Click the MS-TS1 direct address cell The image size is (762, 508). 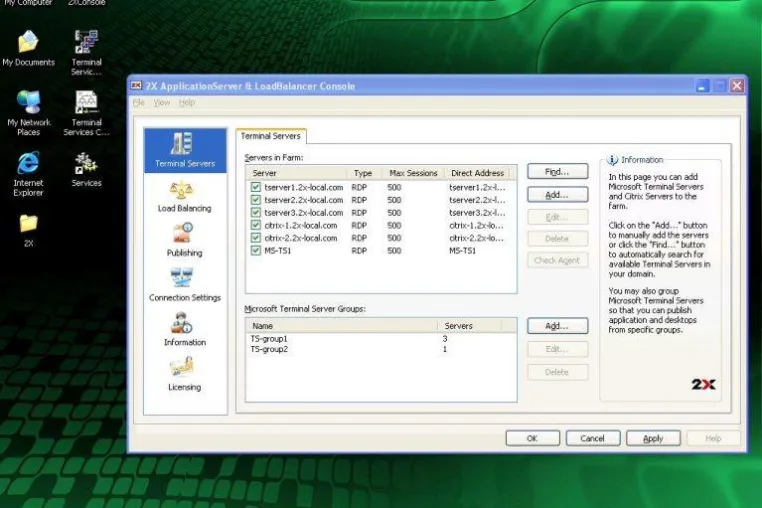click(462, 250)
